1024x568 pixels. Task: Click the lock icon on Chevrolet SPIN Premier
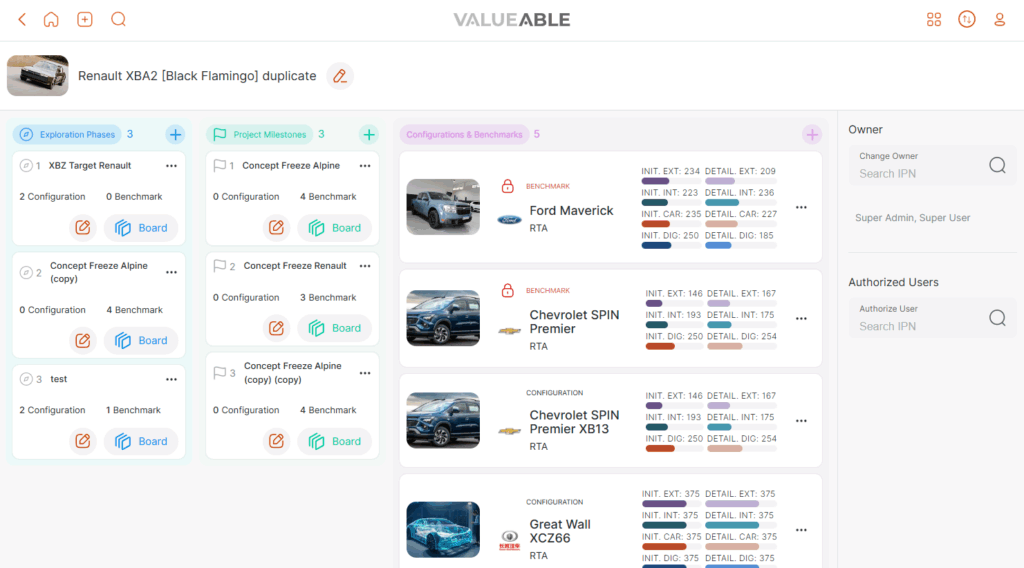click(x=507, y=291)
